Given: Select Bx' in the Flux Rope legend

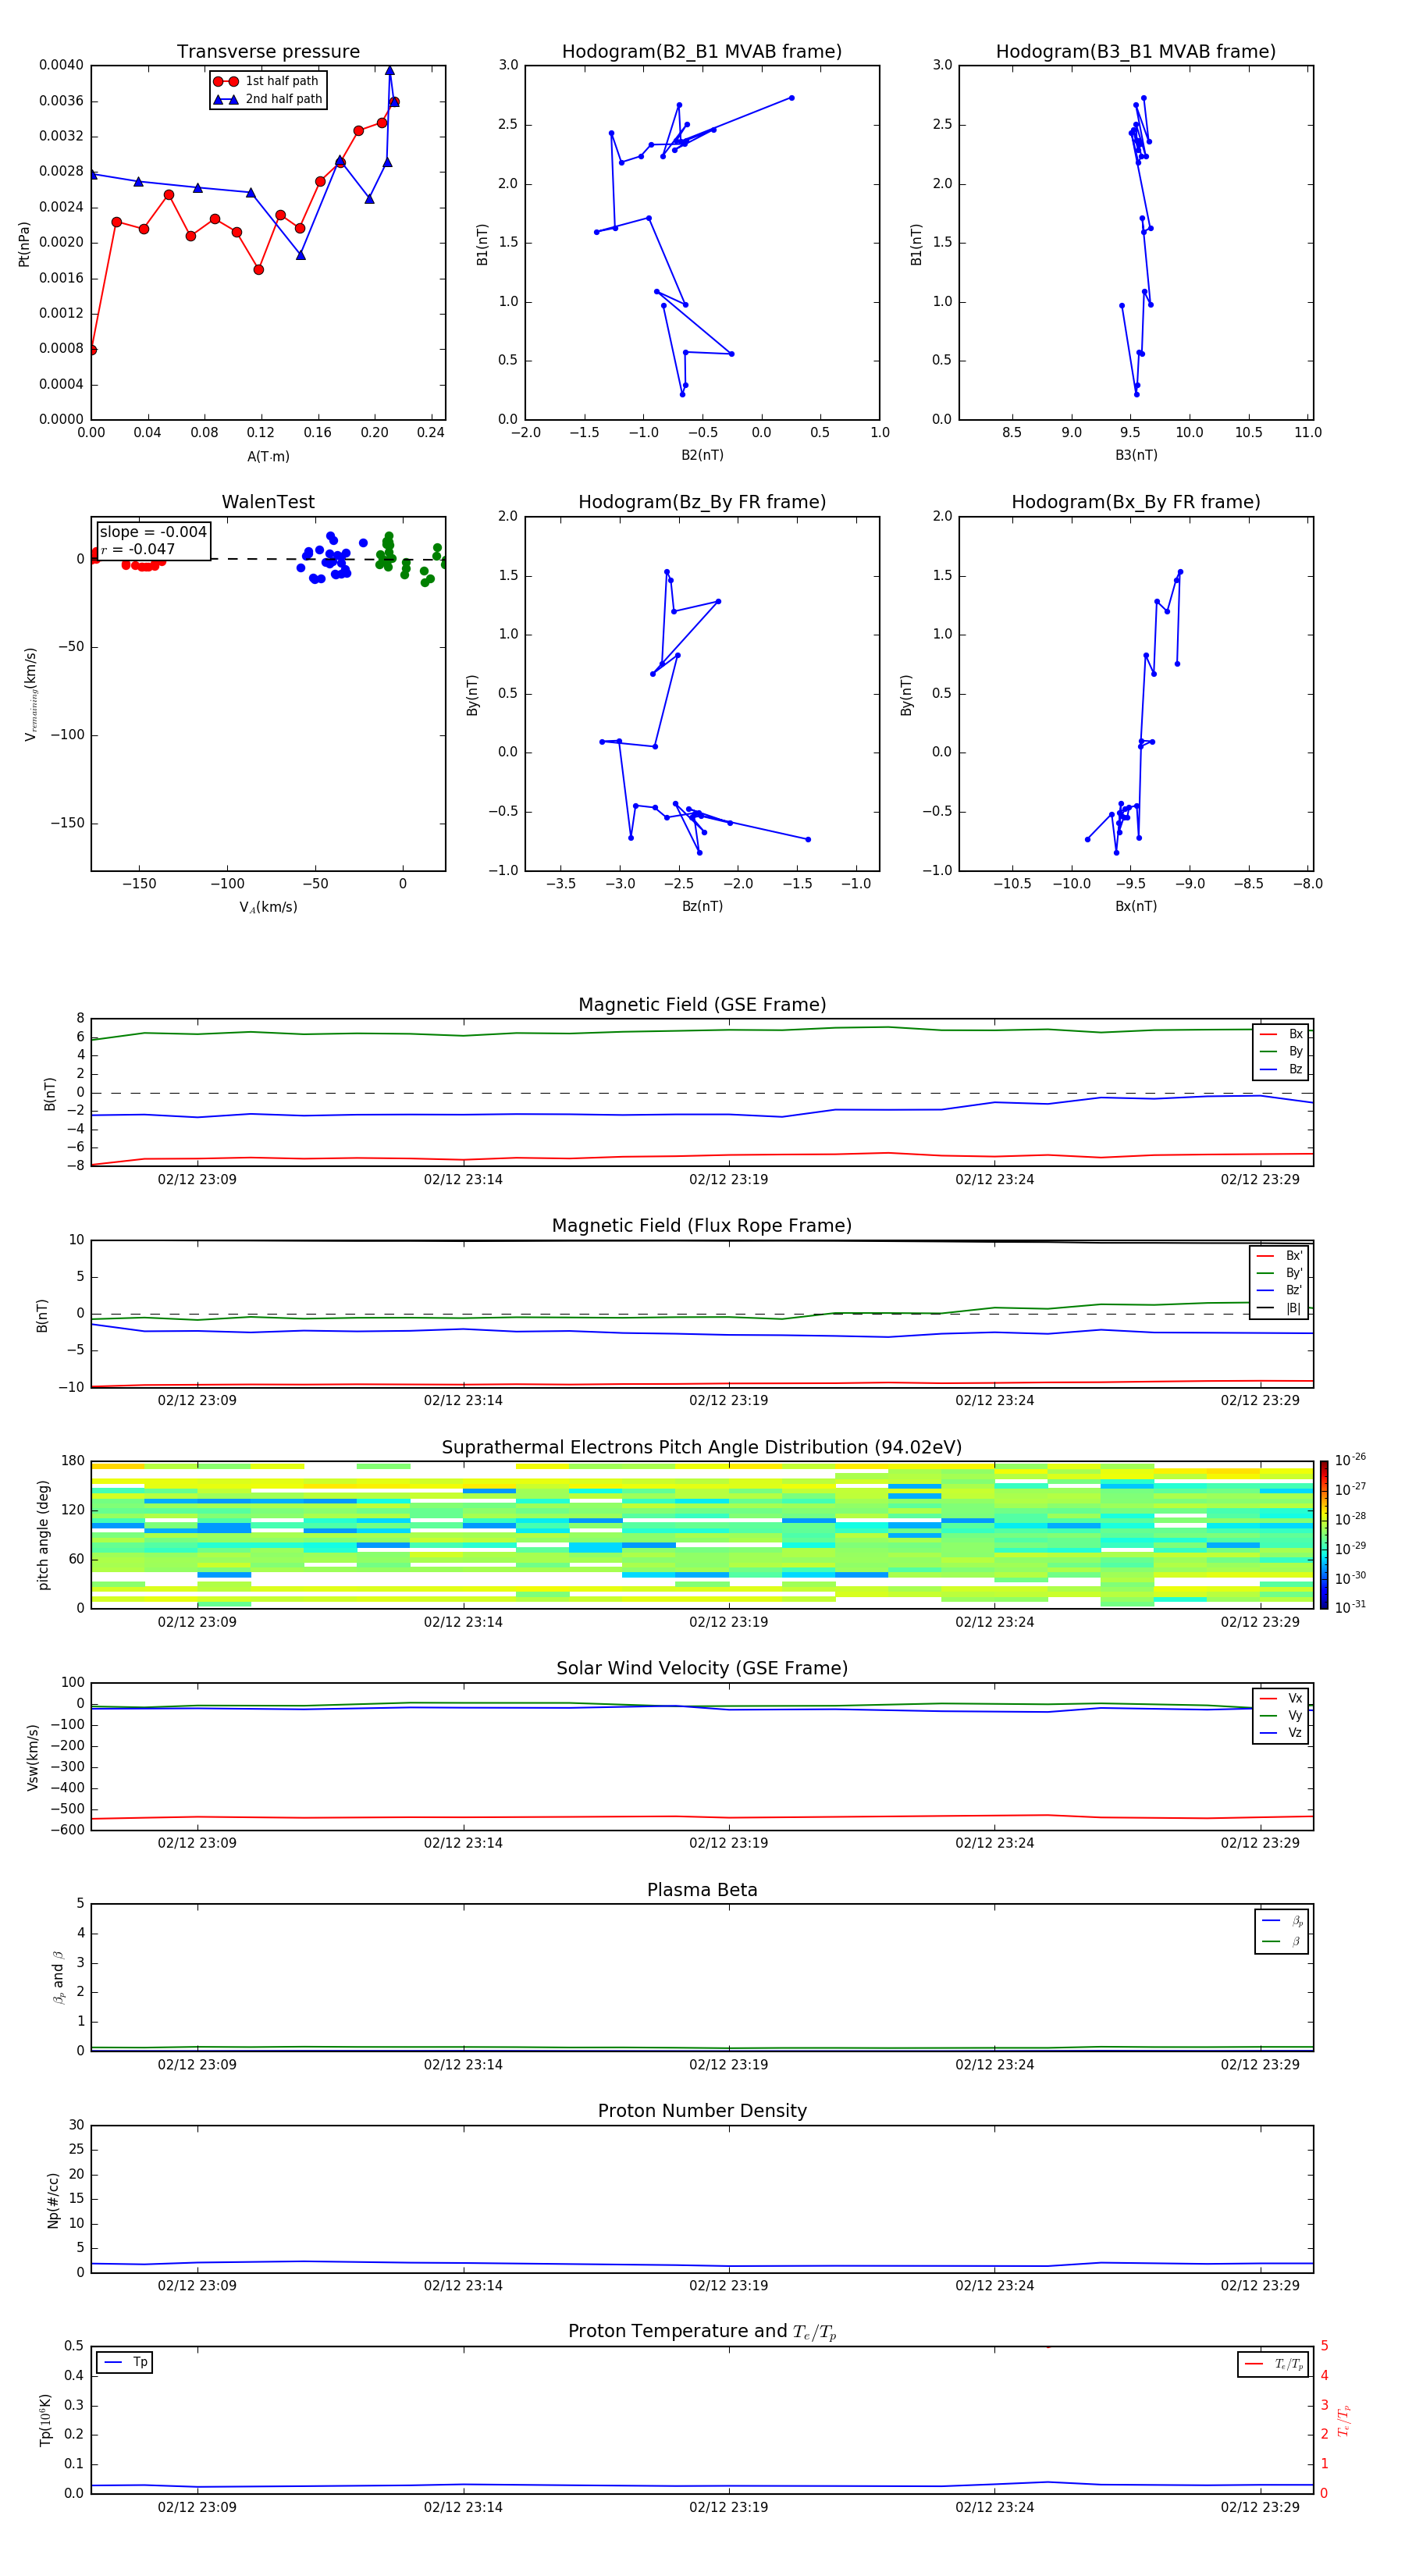Looking at the screenshot, I should (x=1279, y=1256).
